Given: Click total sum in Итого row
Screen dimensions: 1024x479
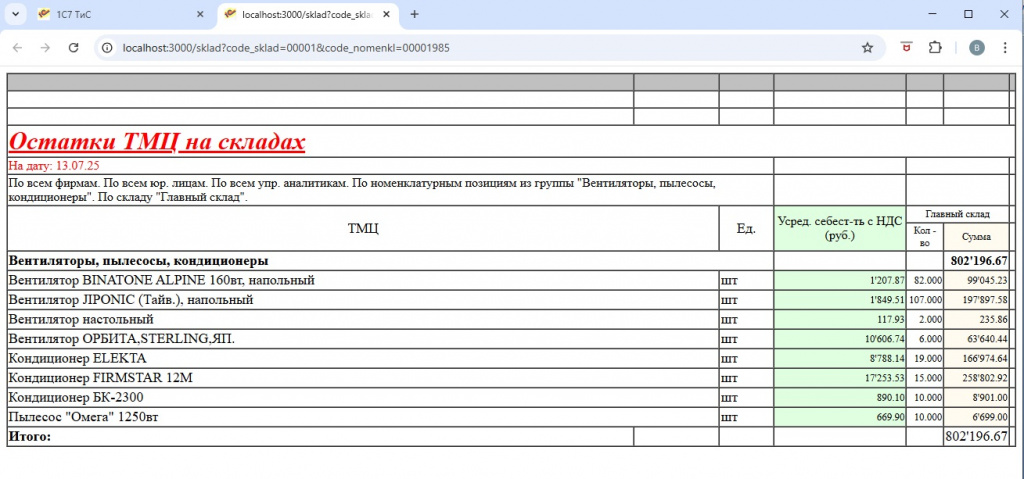Looking at the screenshot, I should pyautogui.click(x=976, y=437).
